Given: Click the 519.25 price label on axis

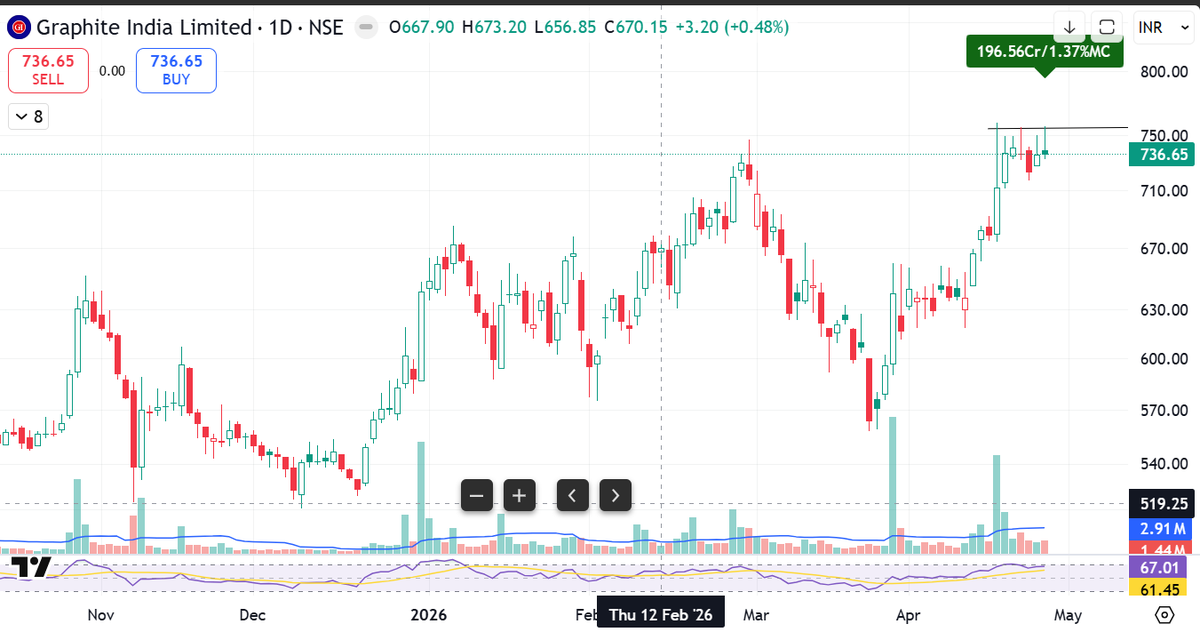Looking at the screenshot, I should point(1163,504).
